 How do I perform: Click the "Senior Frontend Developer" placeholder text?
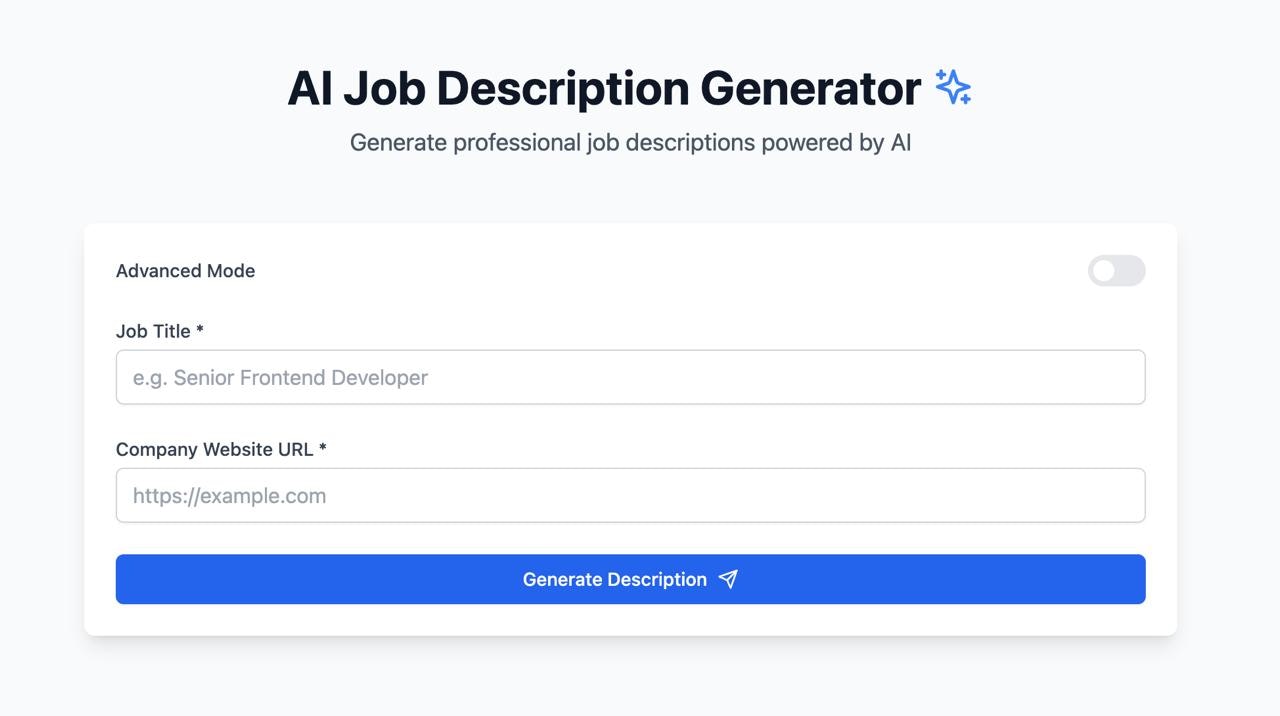pos(300,377)
